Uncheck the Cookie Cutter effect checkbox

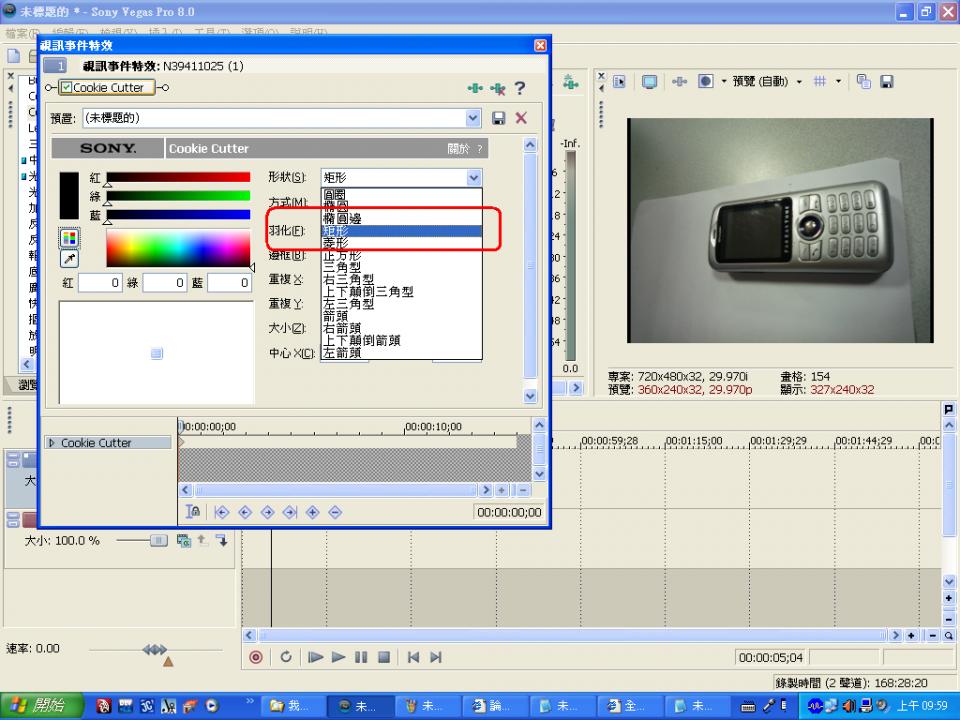point(67,88)
